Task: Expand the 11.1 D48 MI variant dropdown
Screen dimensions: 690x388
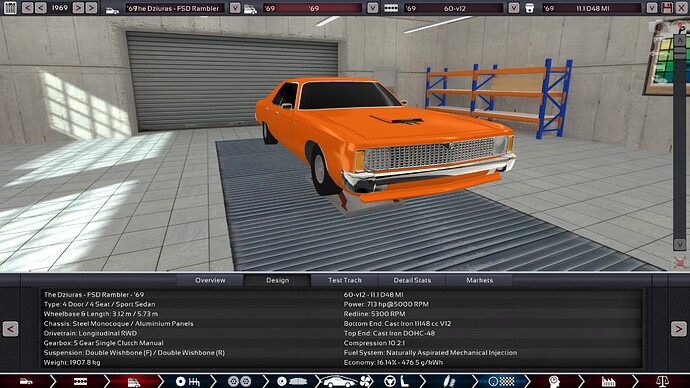Action: tap(651, 8)
